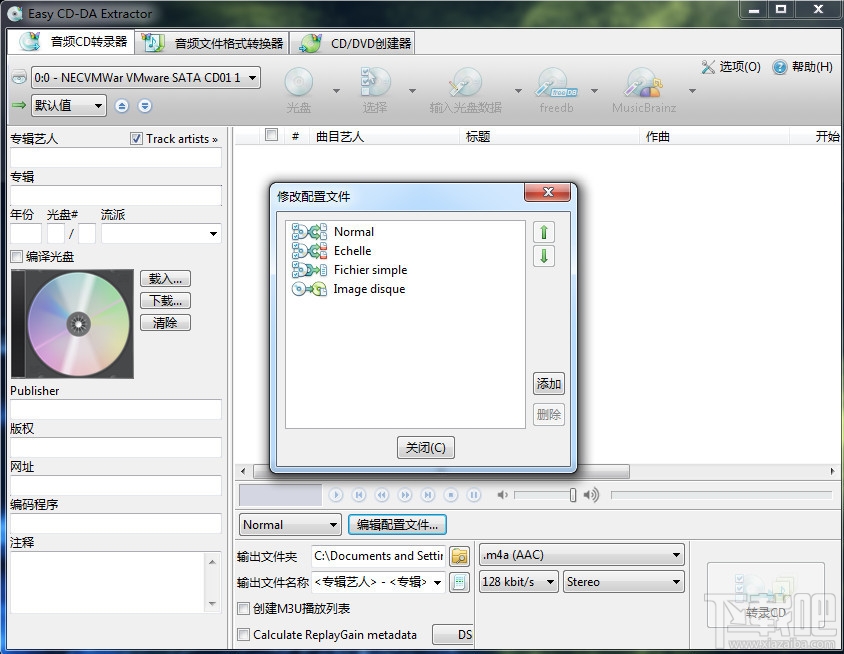Viewport: 844px width, 654px height.
Task: Check Calculate ReplayGain metadata
Action: click(x=242, y=634)
